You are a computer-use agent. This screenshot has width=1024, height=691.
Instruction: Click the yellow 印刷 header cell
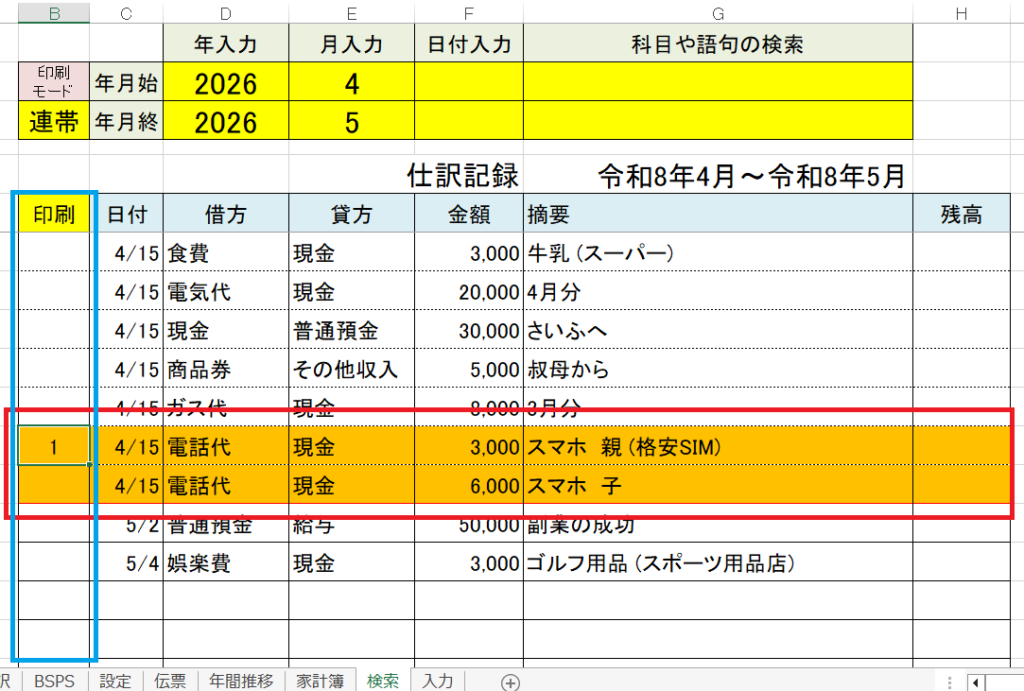point(54,214)
